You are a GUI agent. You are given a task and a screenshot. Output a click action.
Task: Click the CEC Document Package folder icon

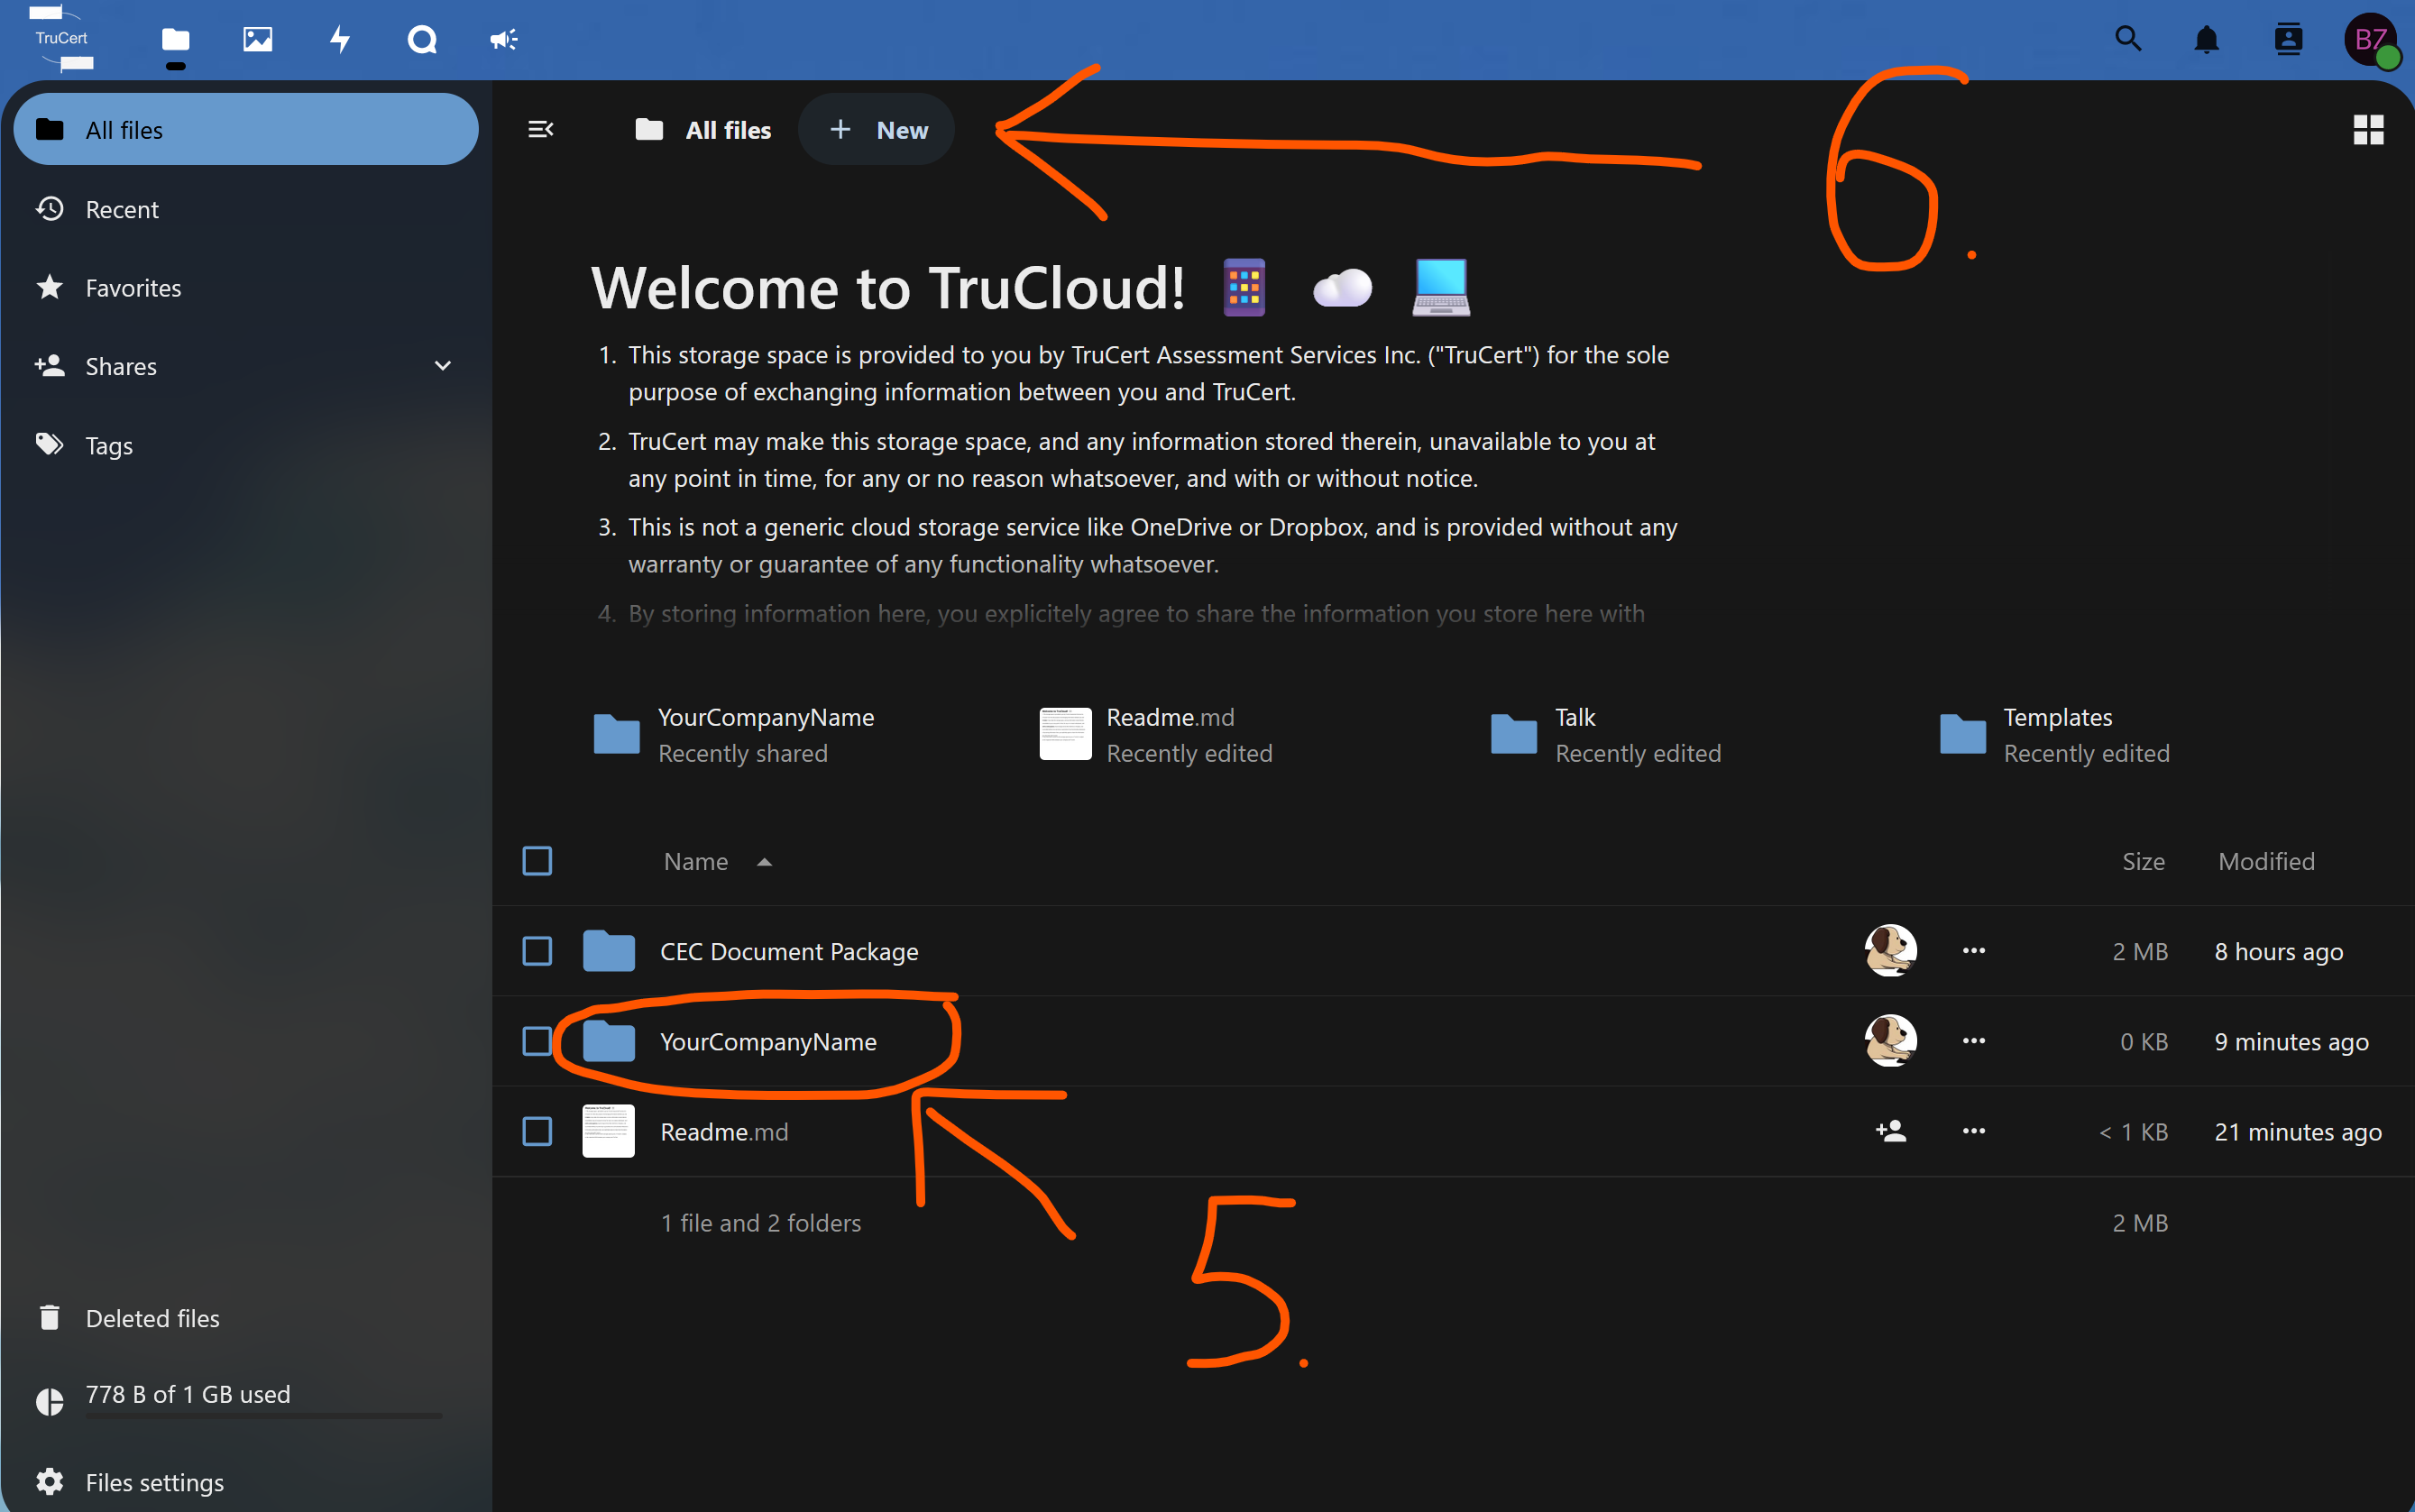(x=608, y=950)
